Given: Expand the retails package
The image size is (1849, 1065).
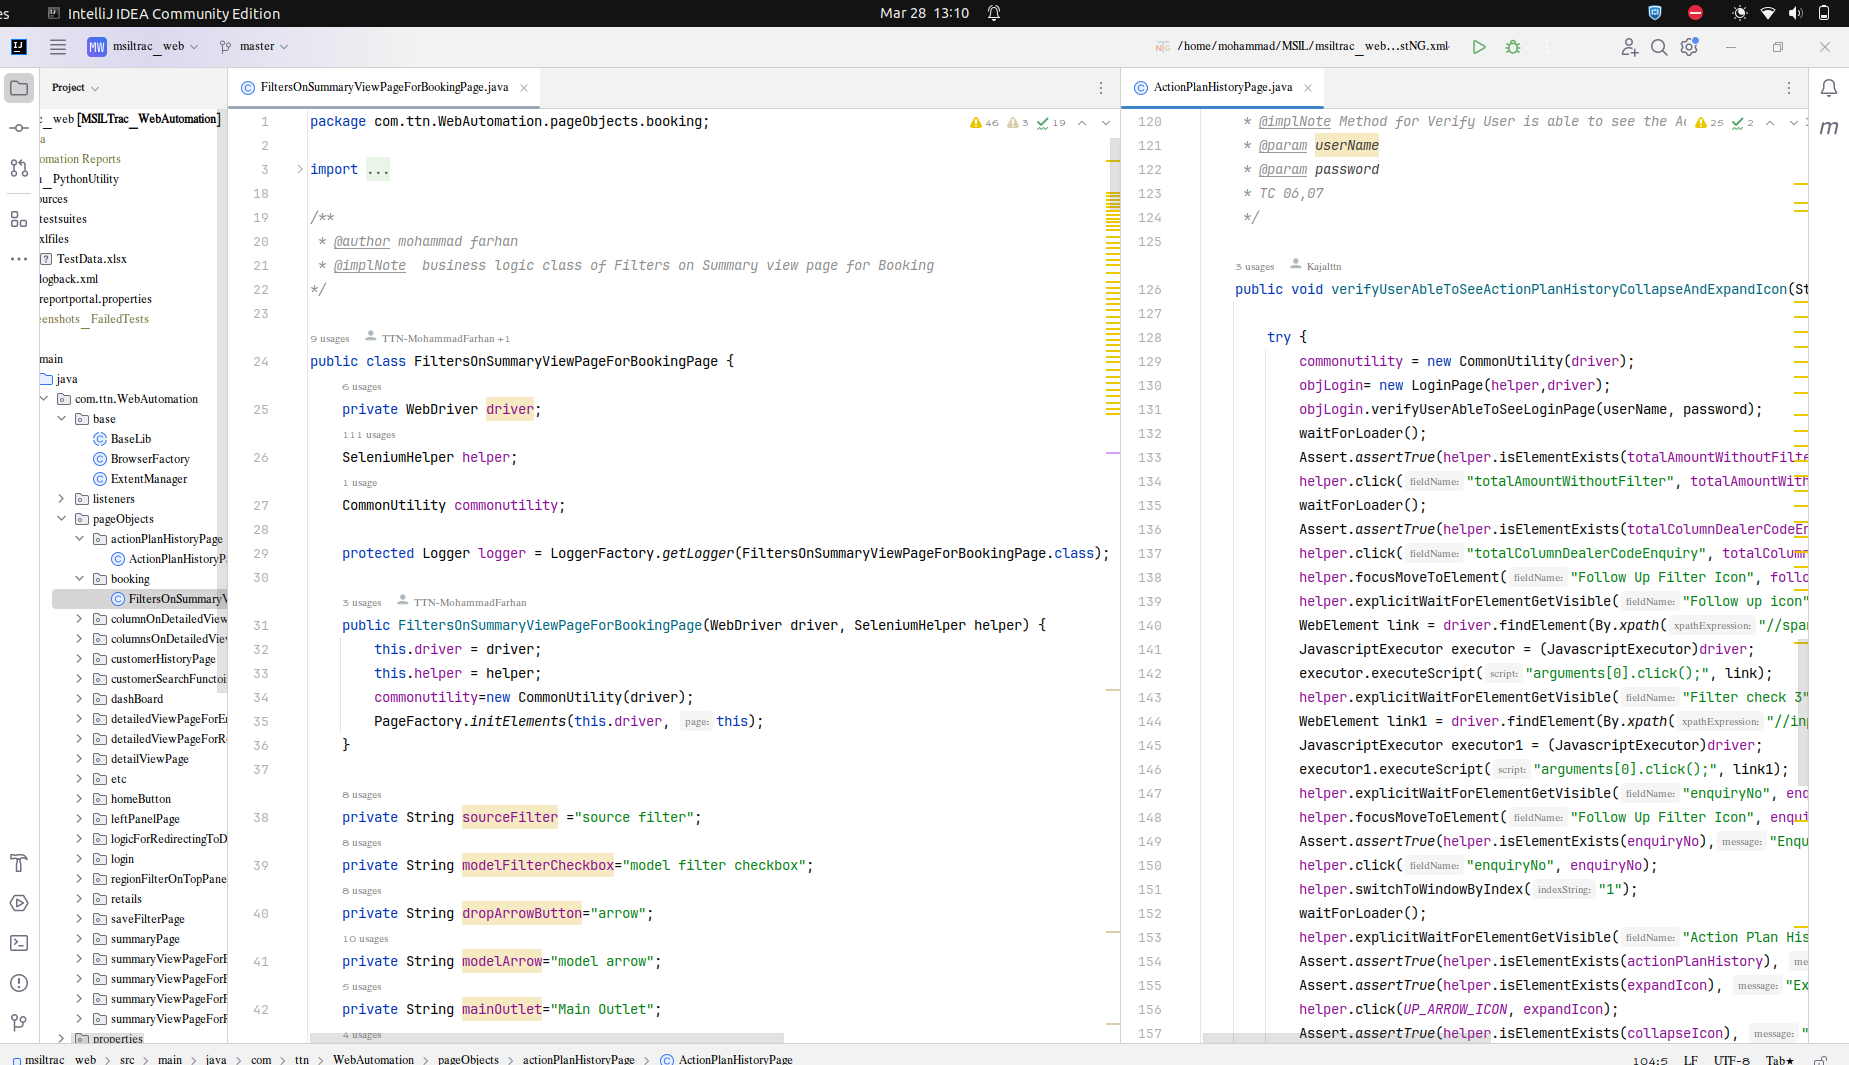Looking at the screenshot, I should point(80,899).
